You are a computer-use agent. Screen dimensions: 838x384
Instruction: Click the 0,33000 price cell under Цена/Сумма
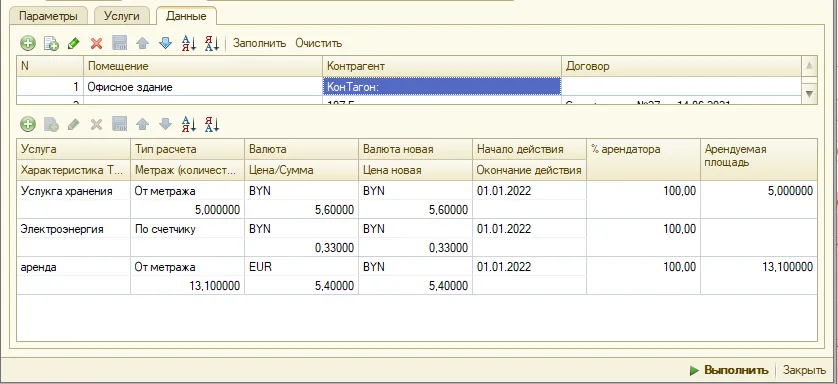click(x=301, y=248)
